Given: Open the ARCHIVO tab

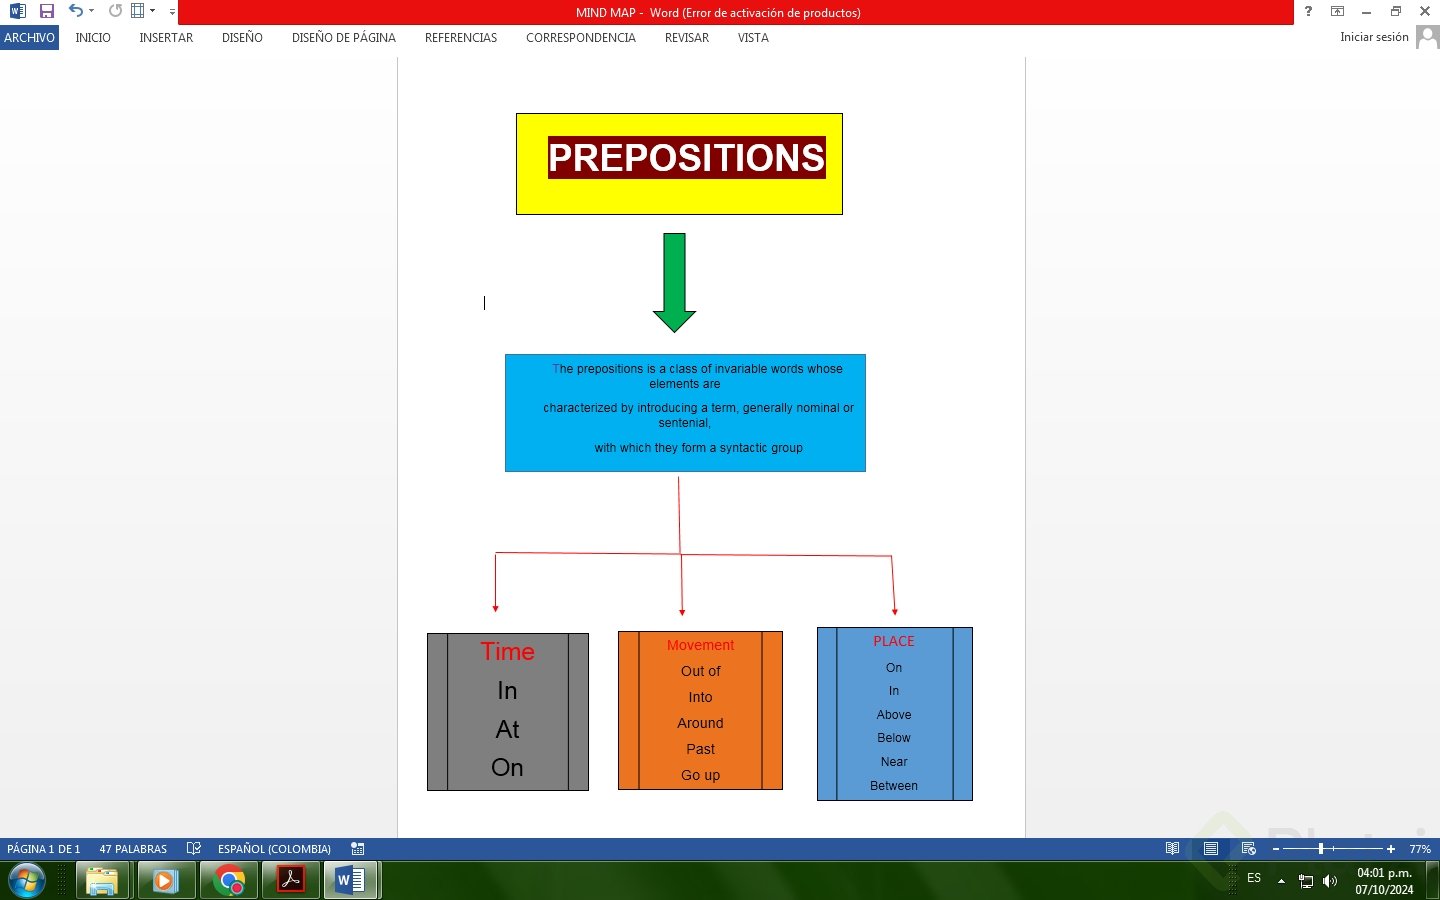Looking at the screenshot, I should pos(30,37).
